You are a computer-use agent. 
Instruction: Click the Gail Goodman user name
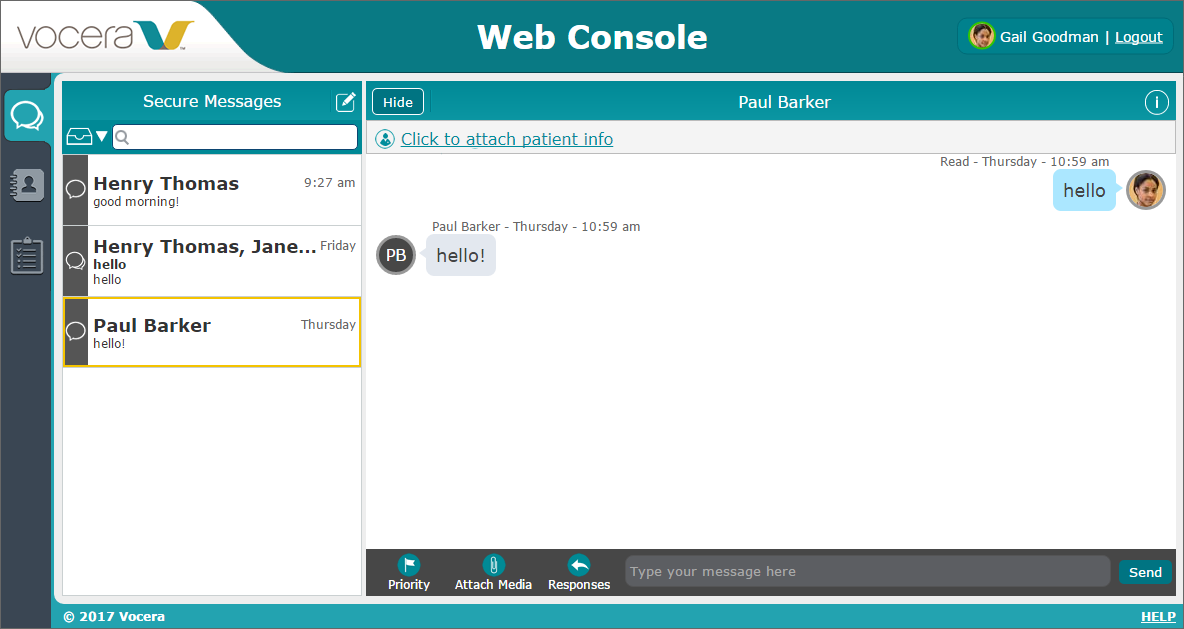(1049, 37)
